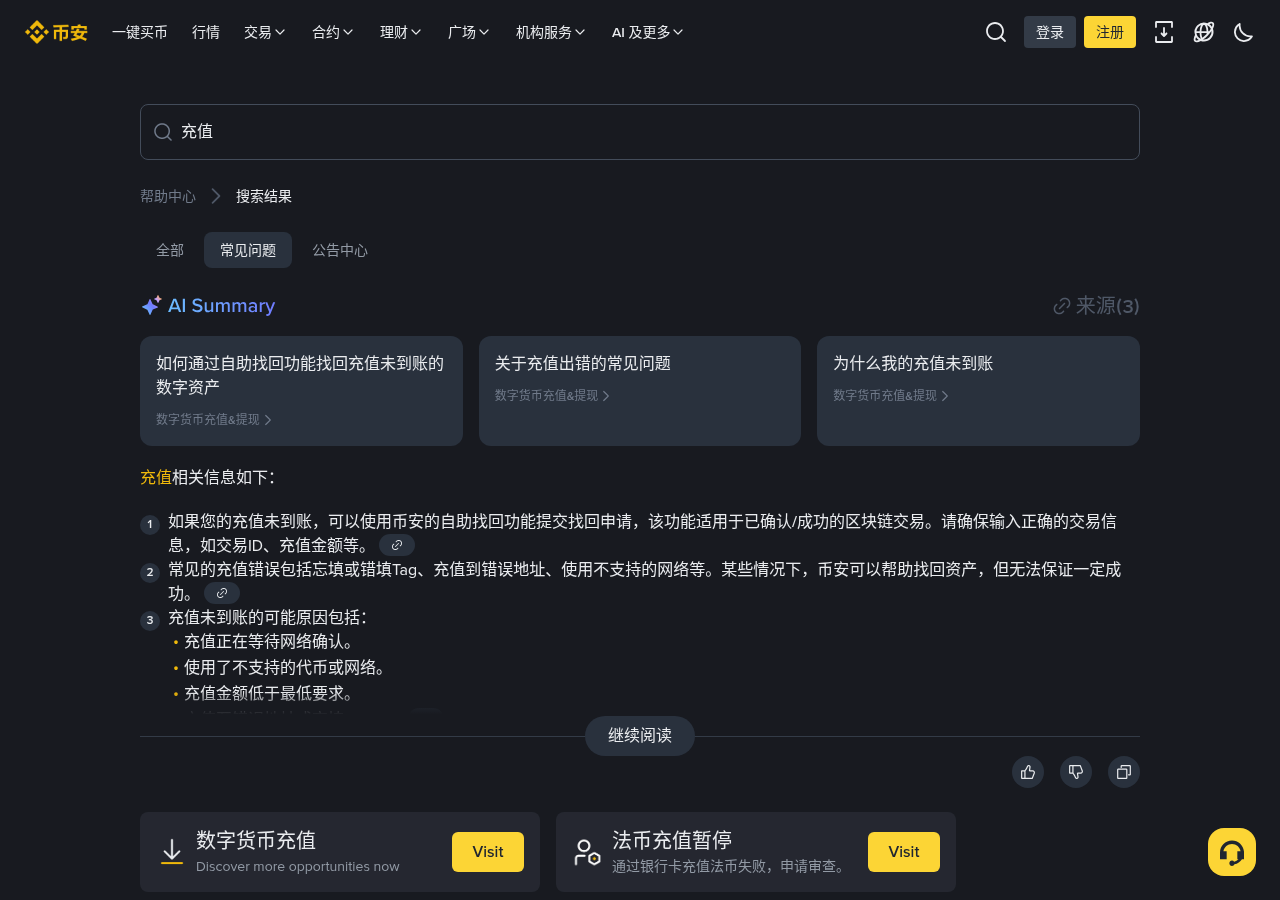Expand the 广场 dropdown menu
The image size is (1280, 900).
[469, 32]
